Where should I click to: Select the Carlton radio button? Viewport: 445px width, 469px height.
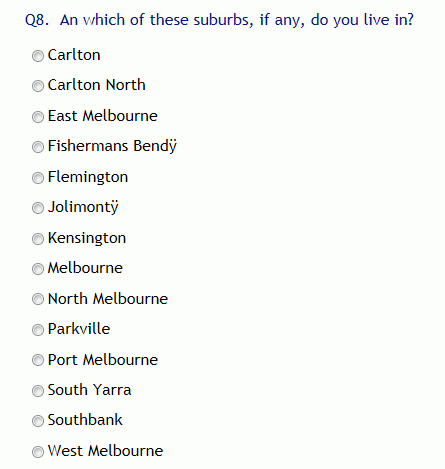pos(38,56)
